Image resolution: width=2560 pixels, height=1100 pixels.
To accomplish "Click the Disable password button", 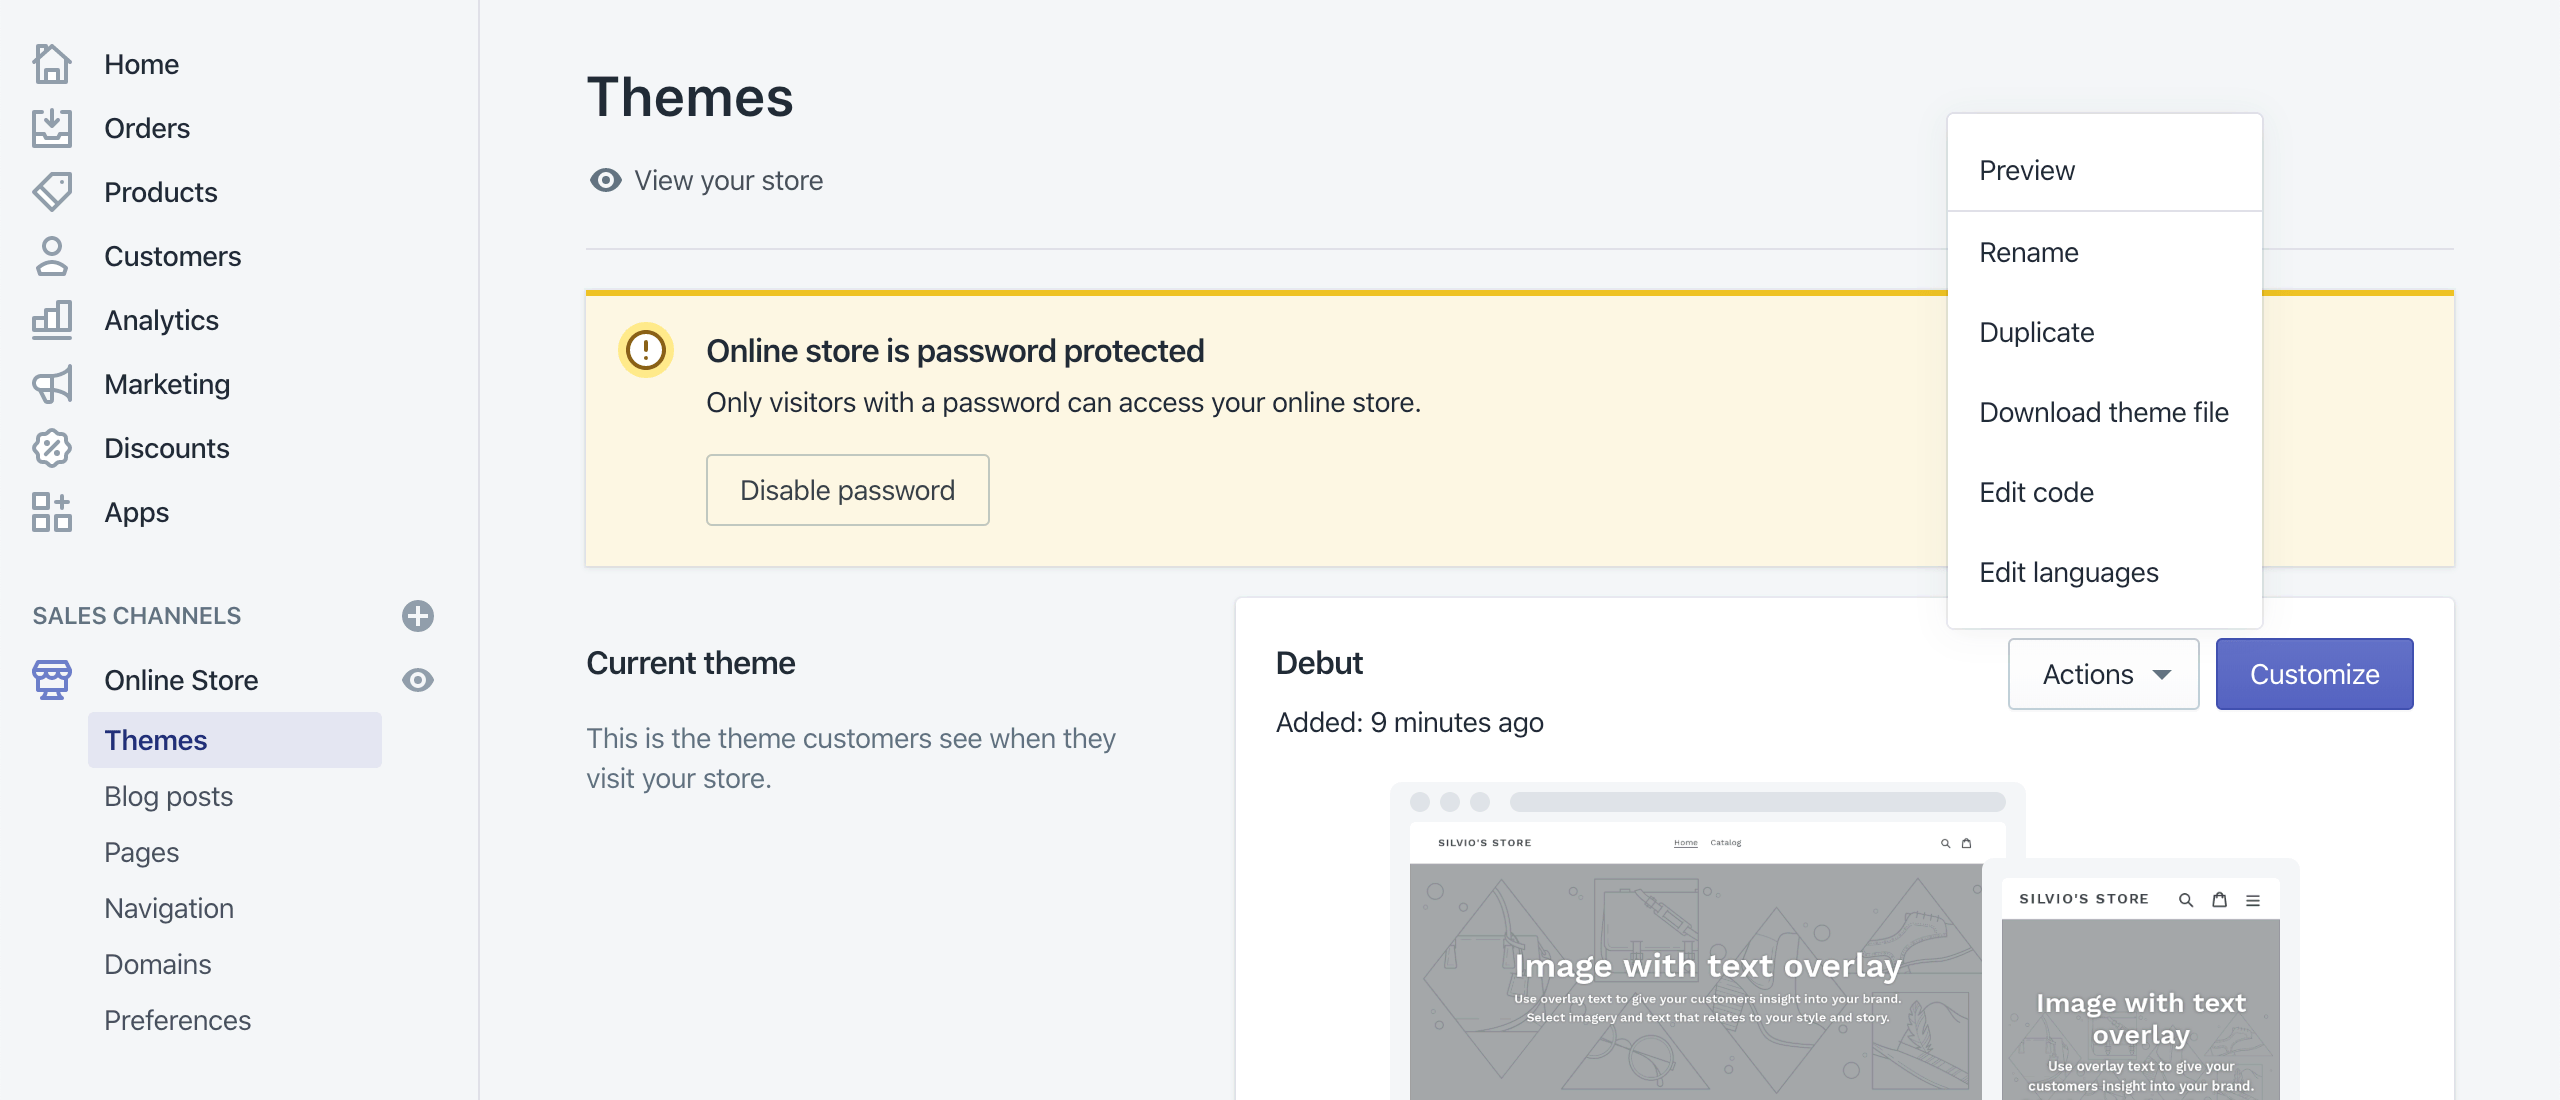I will 847,489.
